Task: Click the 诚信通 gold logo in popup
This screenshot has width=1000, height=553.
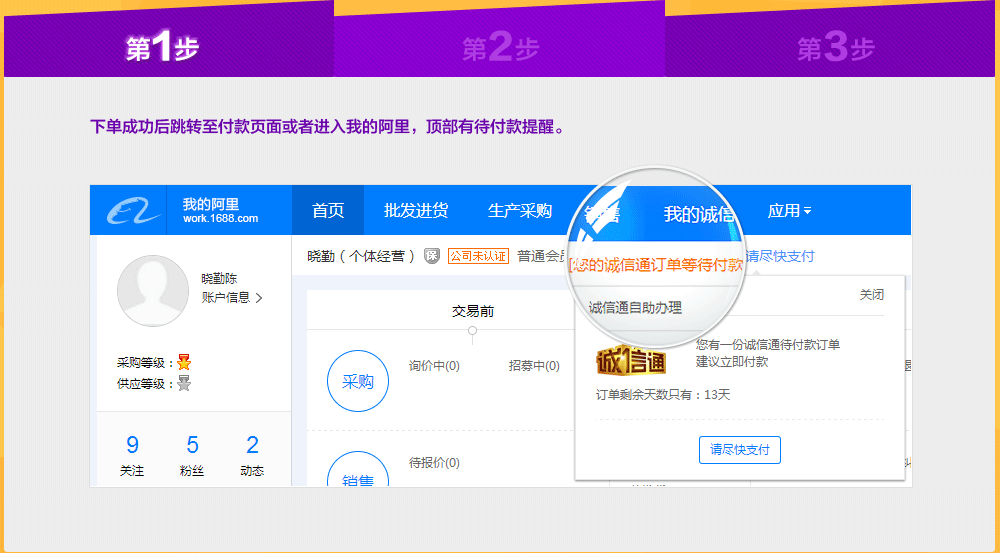Action: [631, 358]
